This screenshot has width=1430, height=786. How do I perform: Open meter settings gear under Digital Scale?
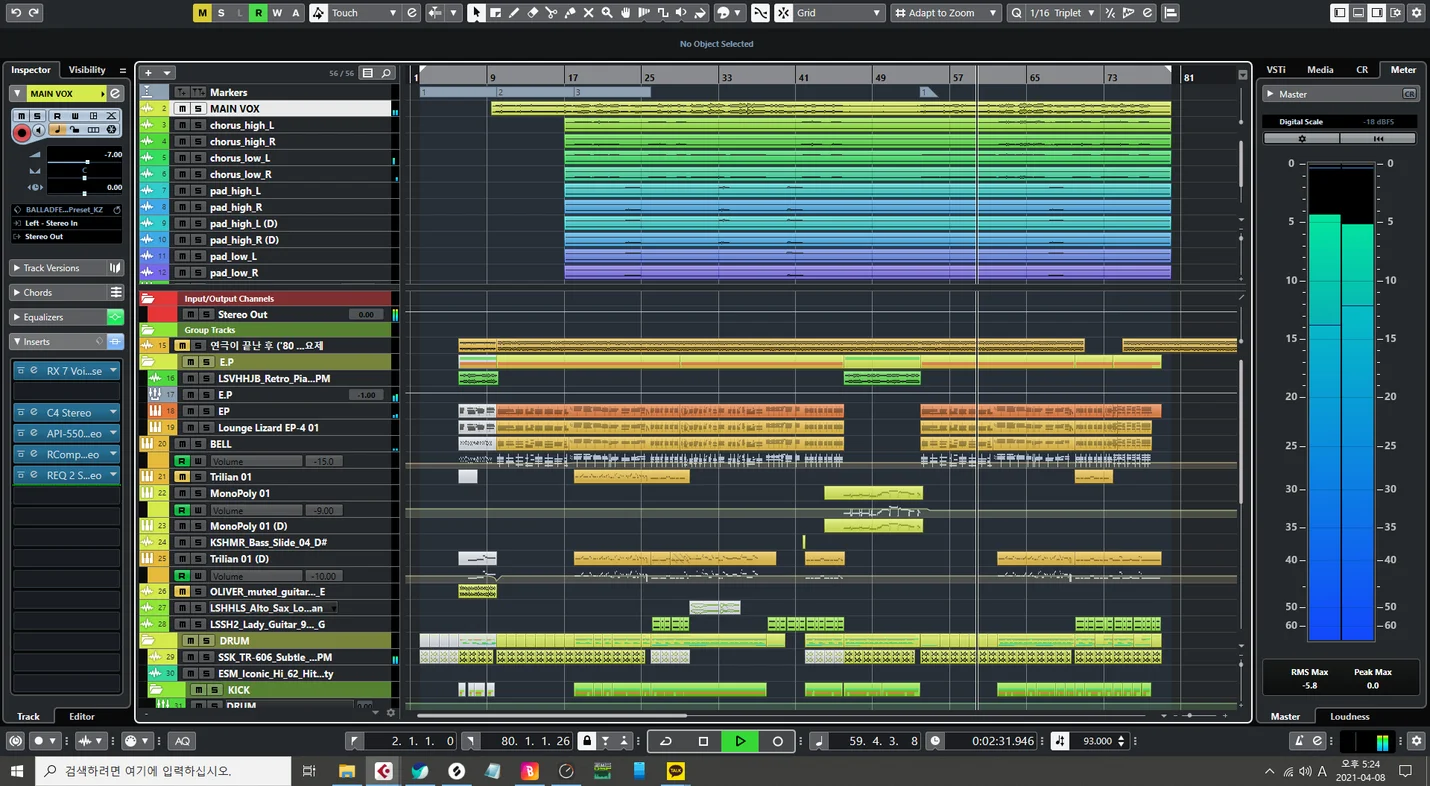coord(1301,139)
